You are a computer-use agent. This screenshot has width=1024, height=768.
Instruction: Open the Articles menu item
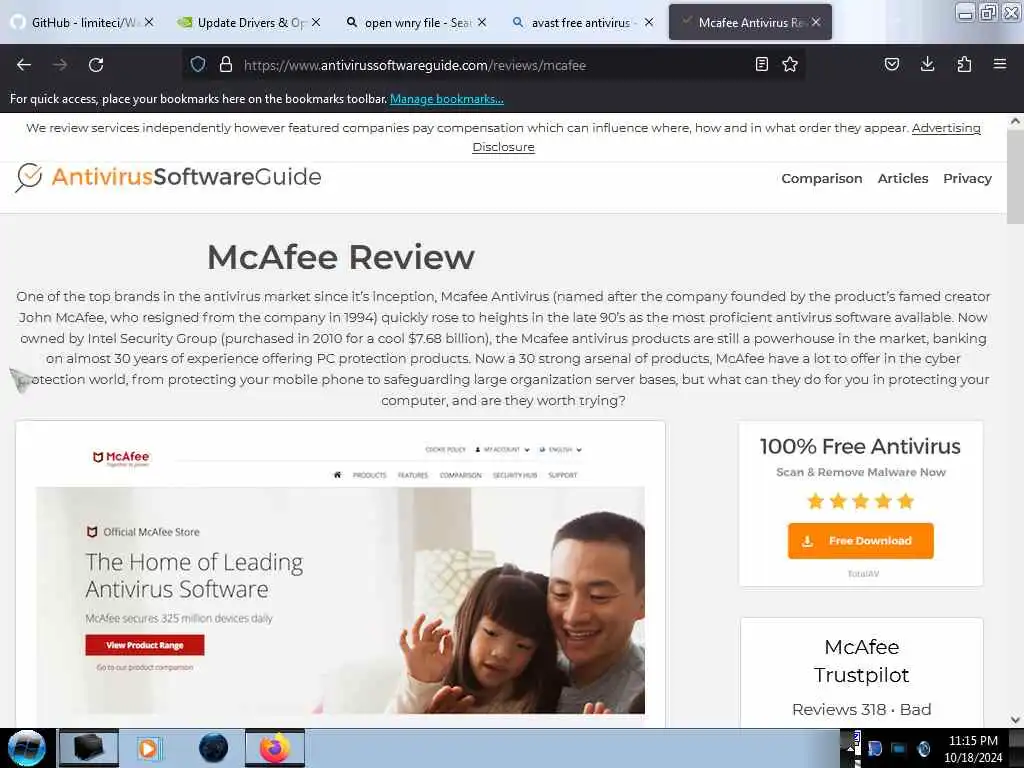click(x=903, y=178)
